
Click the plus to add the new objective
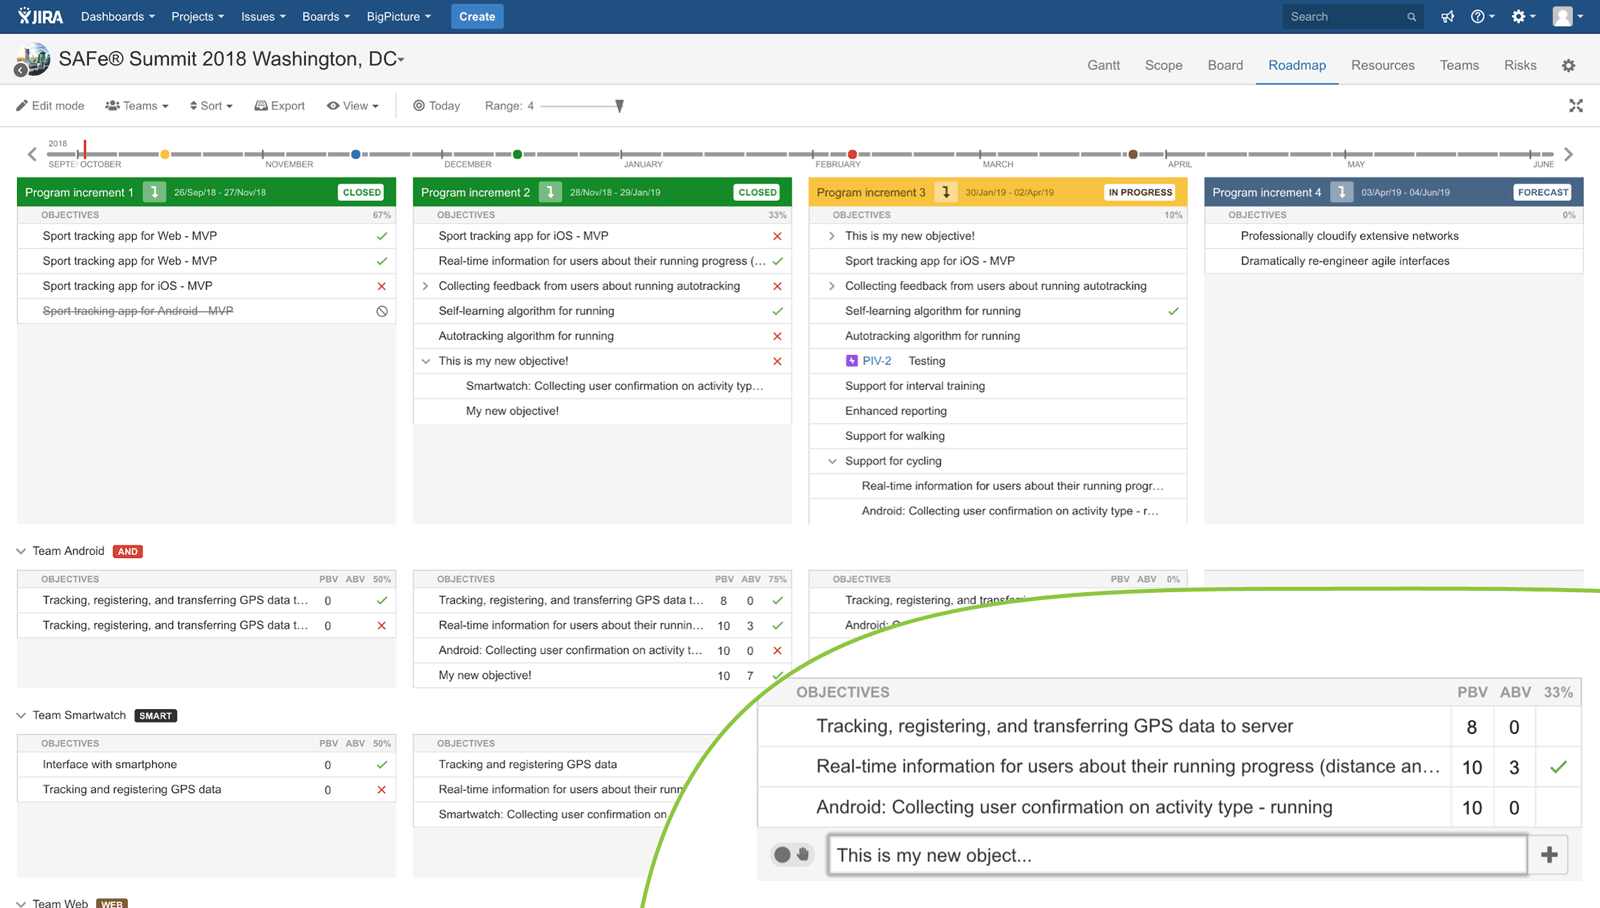coord(1548,855)
